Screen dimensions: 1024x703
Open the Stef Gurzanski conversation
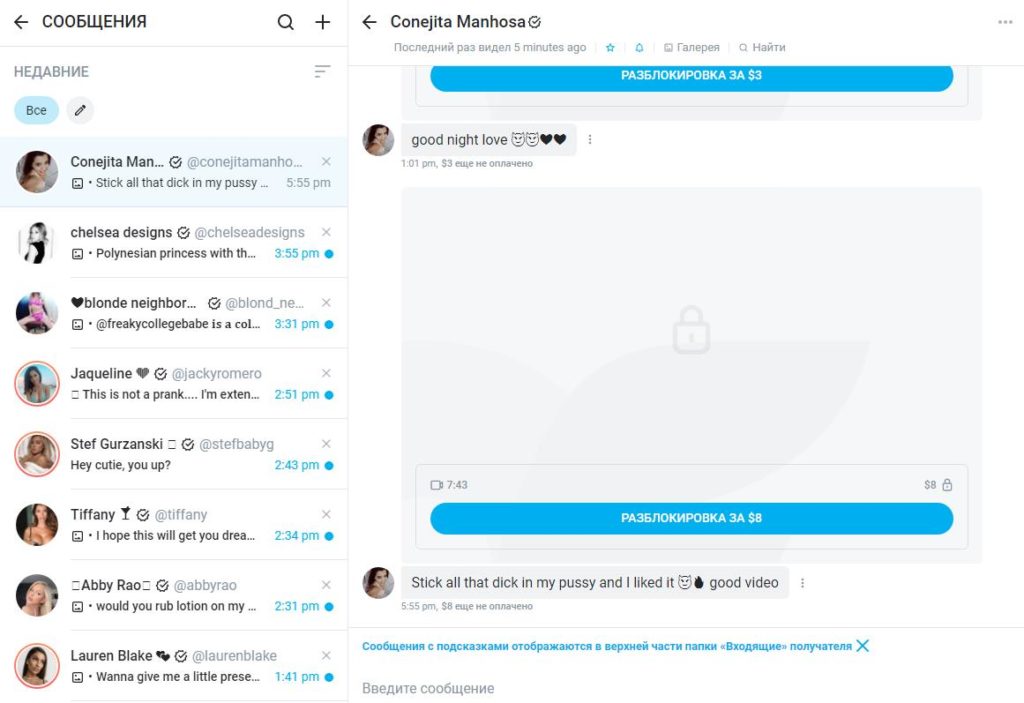[174, 454]
